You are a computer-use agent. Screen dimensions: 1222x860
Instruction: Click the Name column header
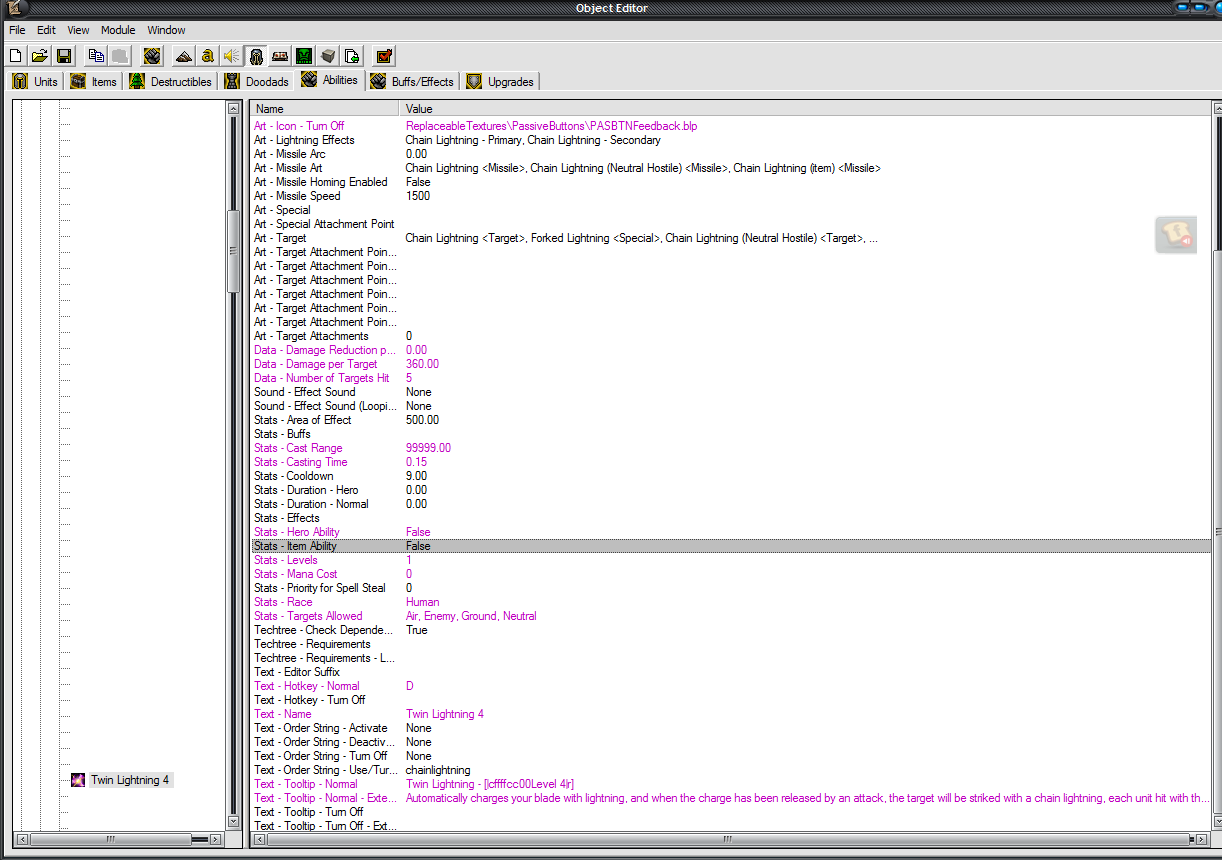click(x=324, y=109)
